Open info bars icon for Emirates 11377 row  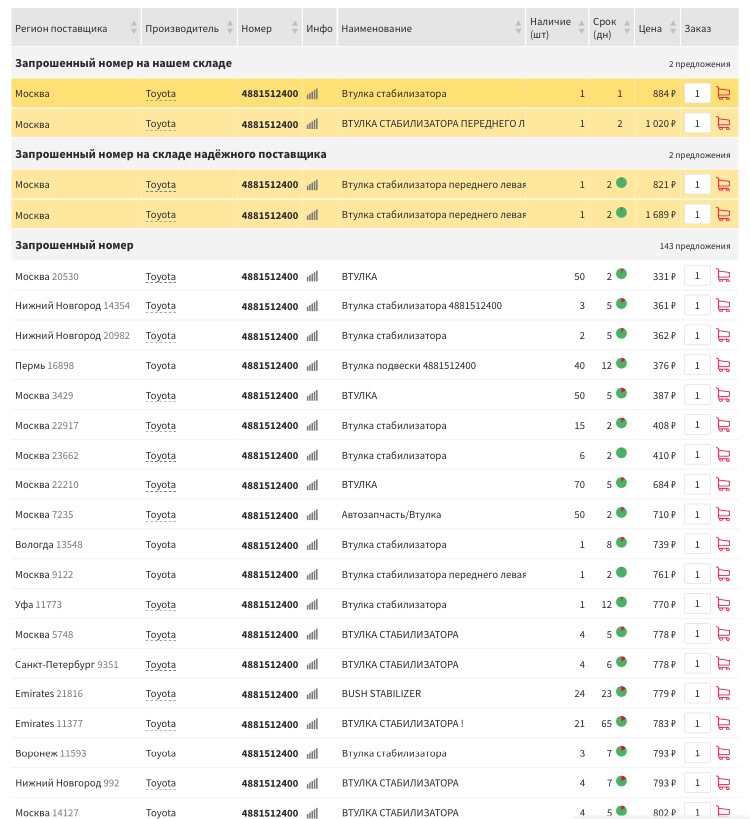[312, 724]
